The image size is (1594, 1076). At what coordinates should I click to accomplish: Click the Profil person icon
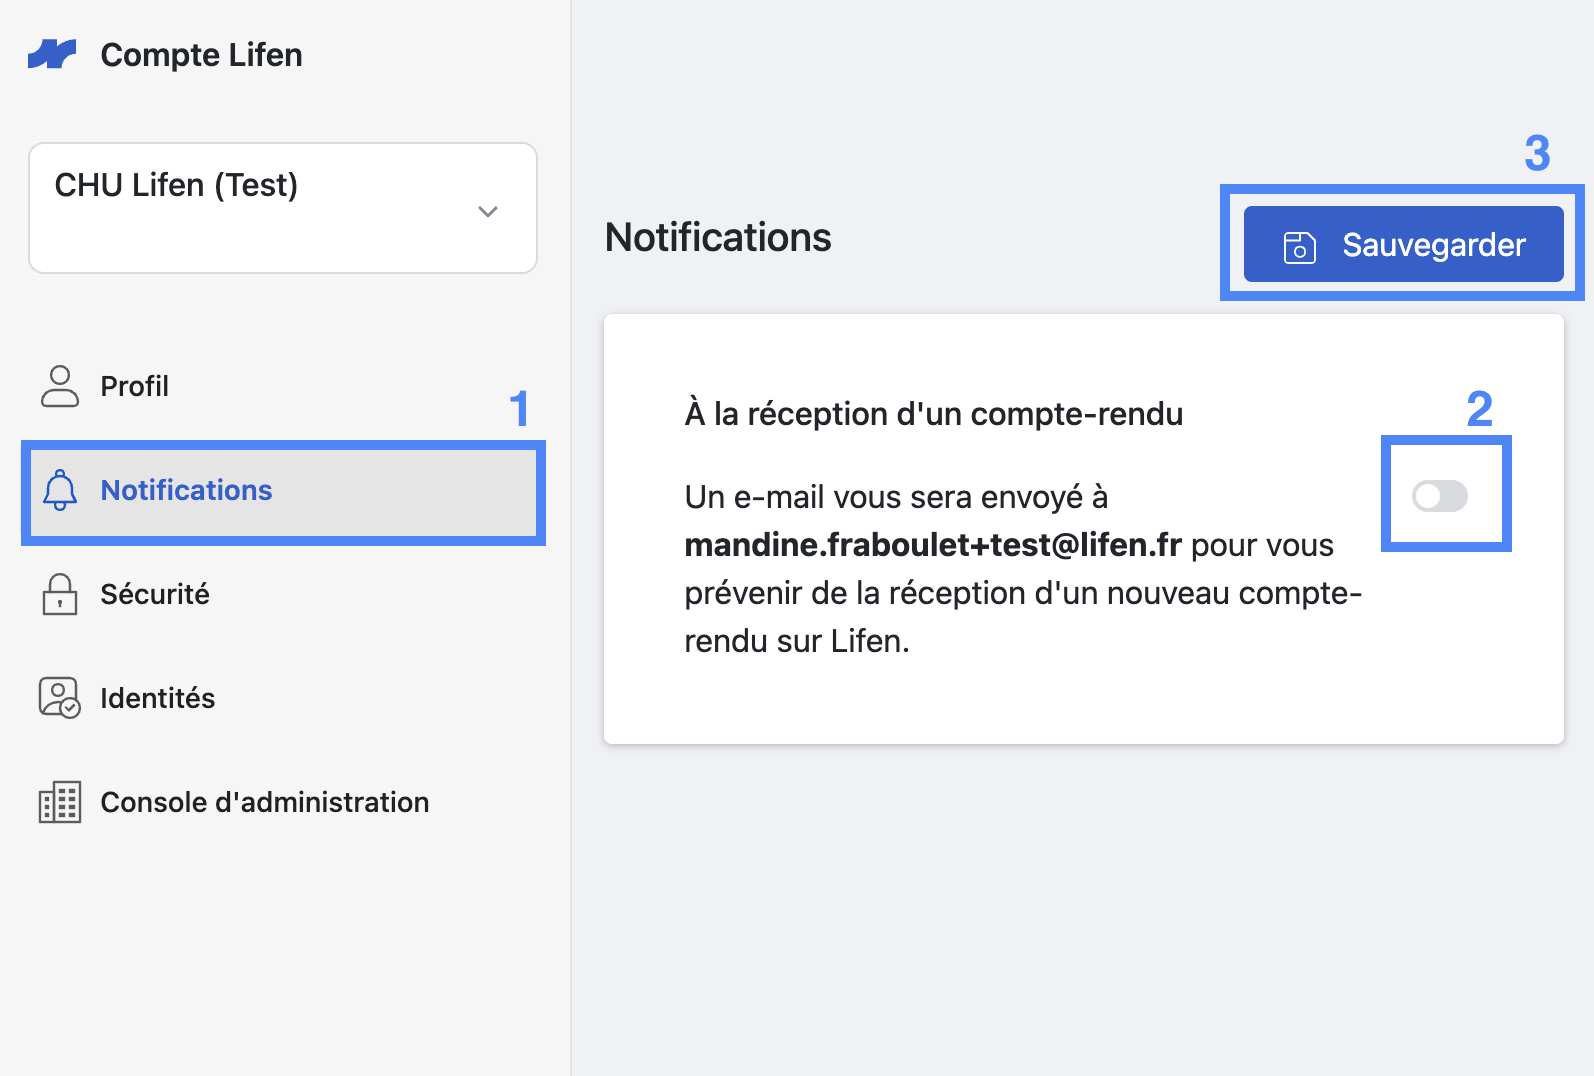60,386
